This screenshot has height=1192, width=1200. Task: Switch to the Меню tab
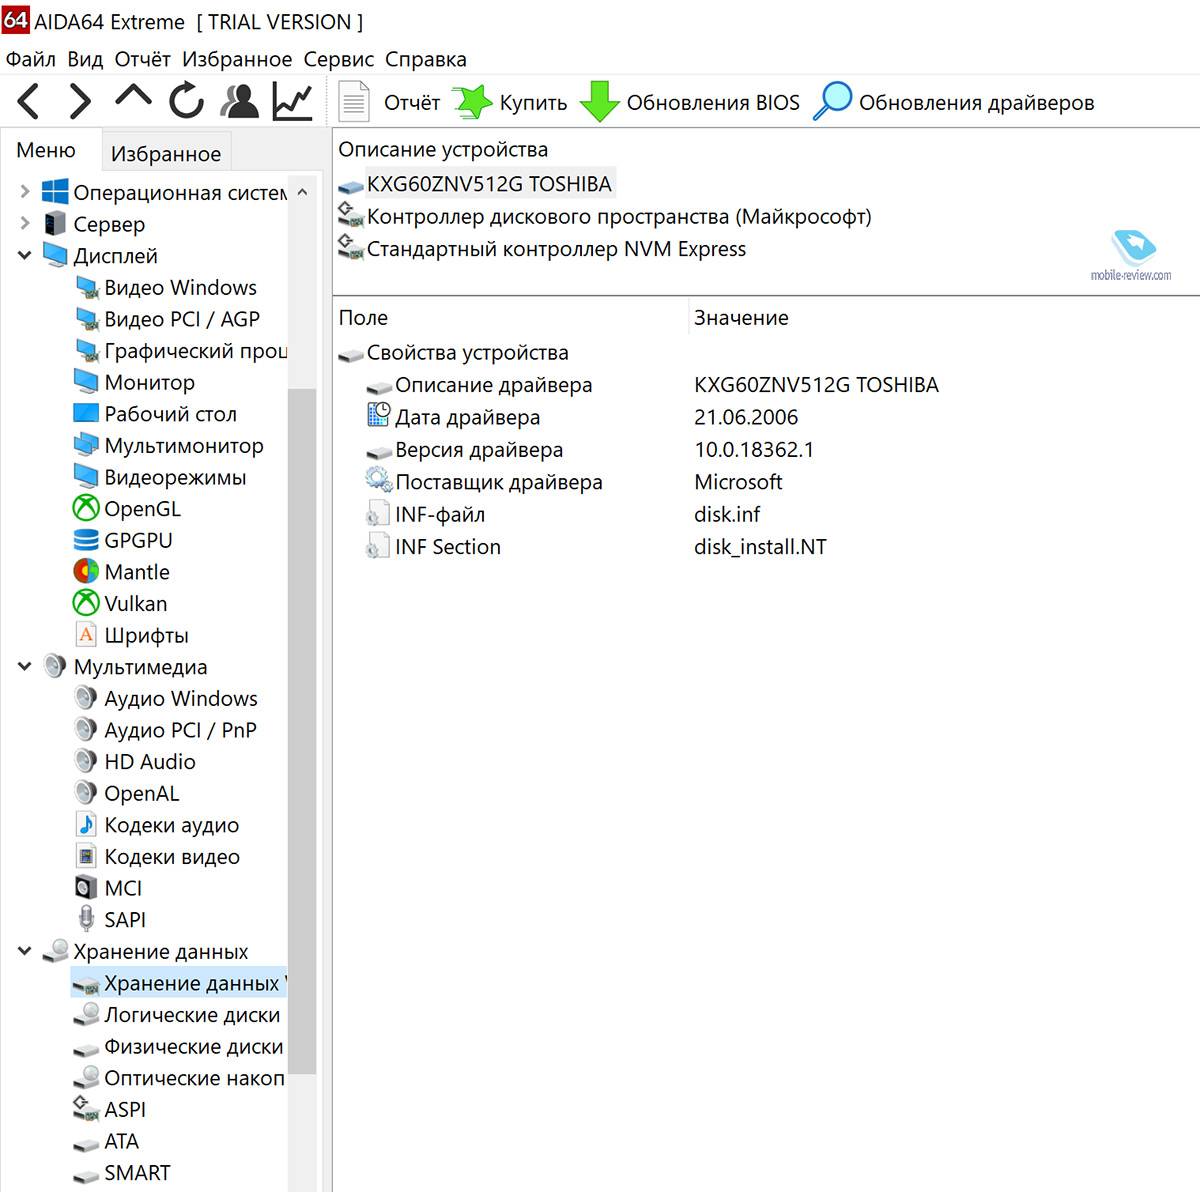(x=46, y=150)
